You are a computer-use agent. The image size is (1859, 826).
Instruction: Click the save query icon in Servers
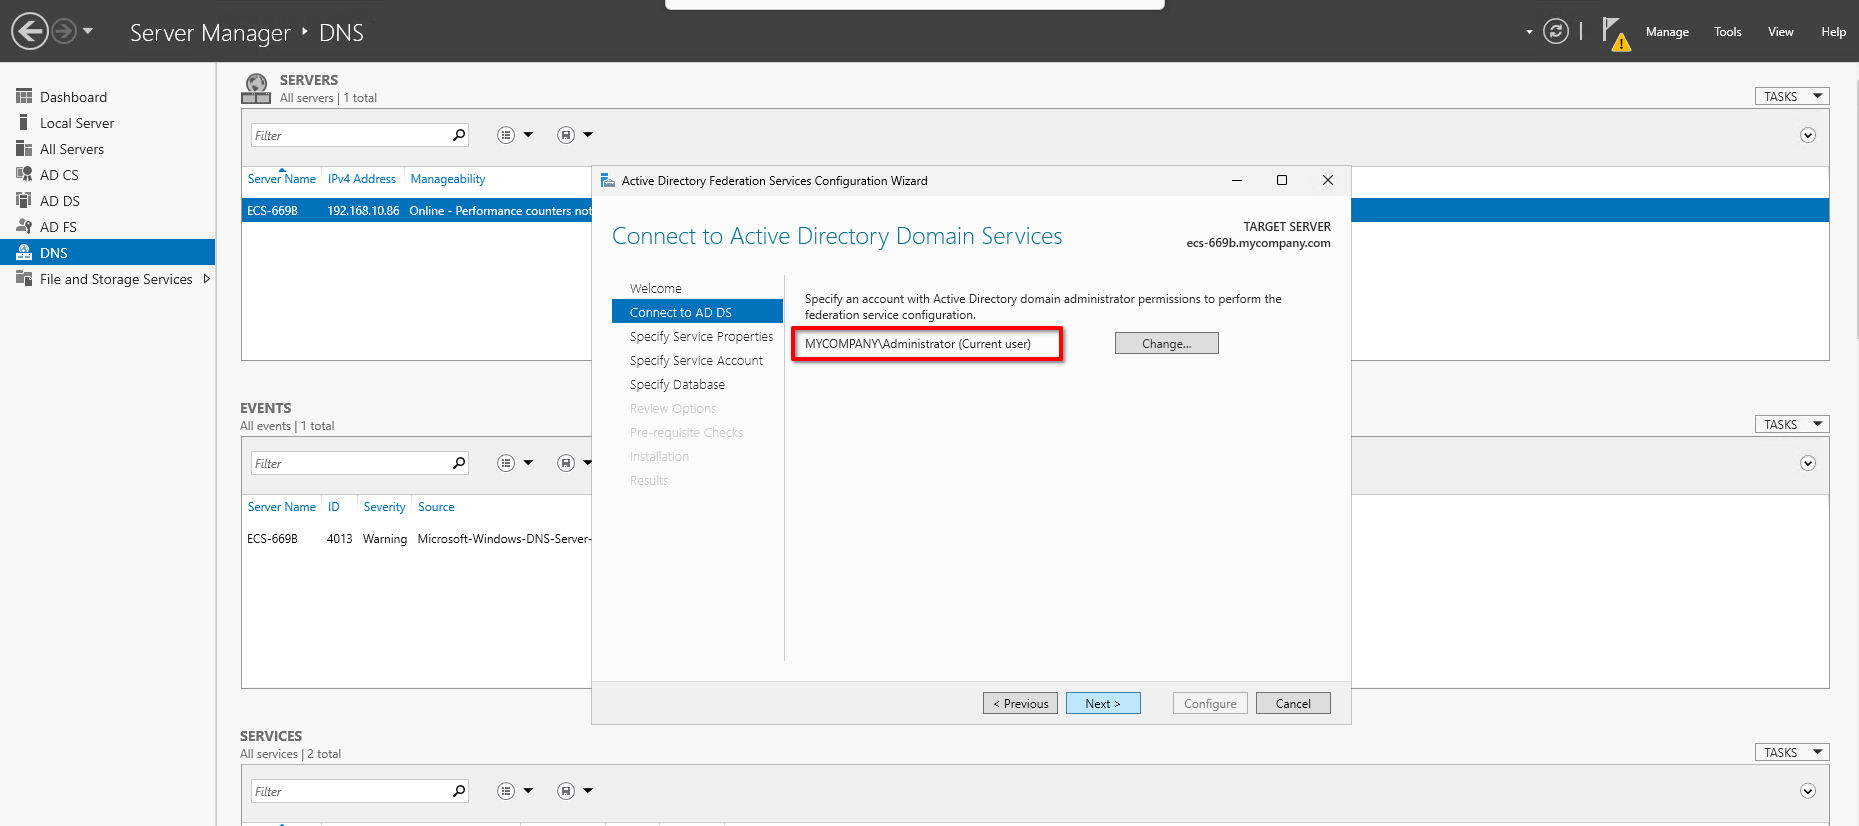(566, 135)
